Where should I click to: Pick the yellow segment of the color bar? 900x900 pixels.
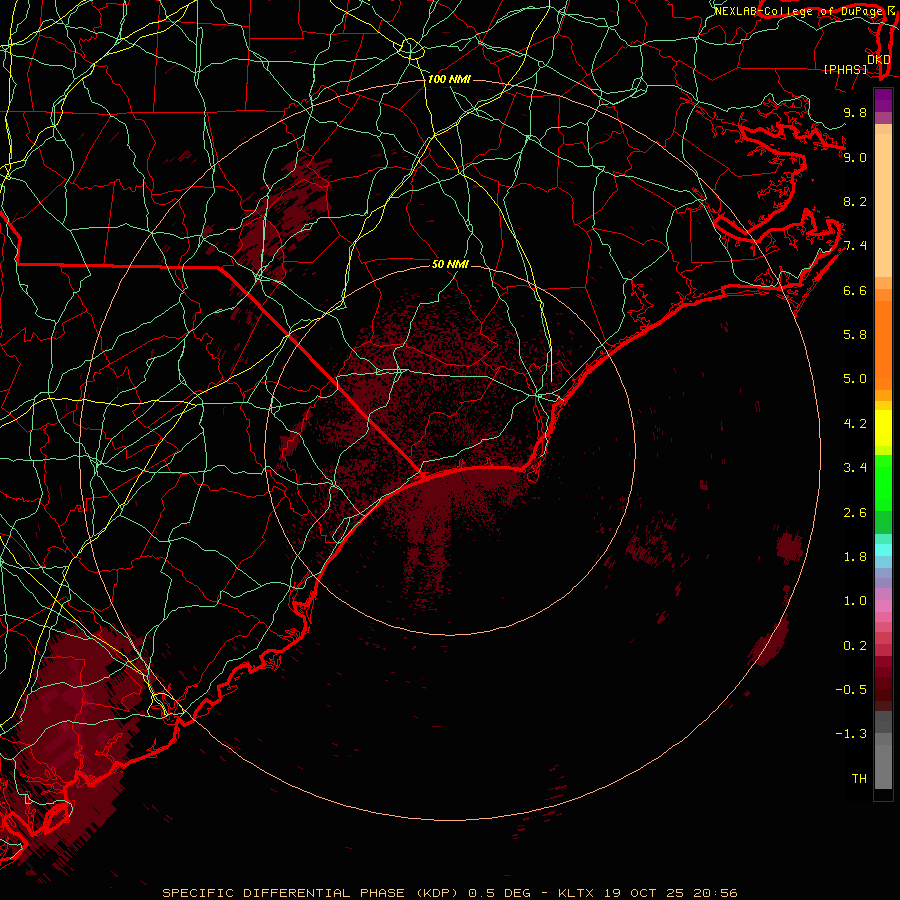pos(883,428)
